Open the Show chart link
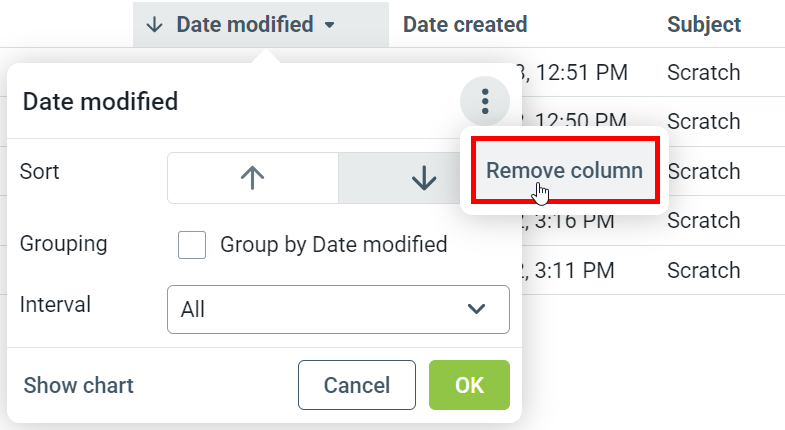The height and width of the screenshot is (430, 785). click(x=78, y=385)
